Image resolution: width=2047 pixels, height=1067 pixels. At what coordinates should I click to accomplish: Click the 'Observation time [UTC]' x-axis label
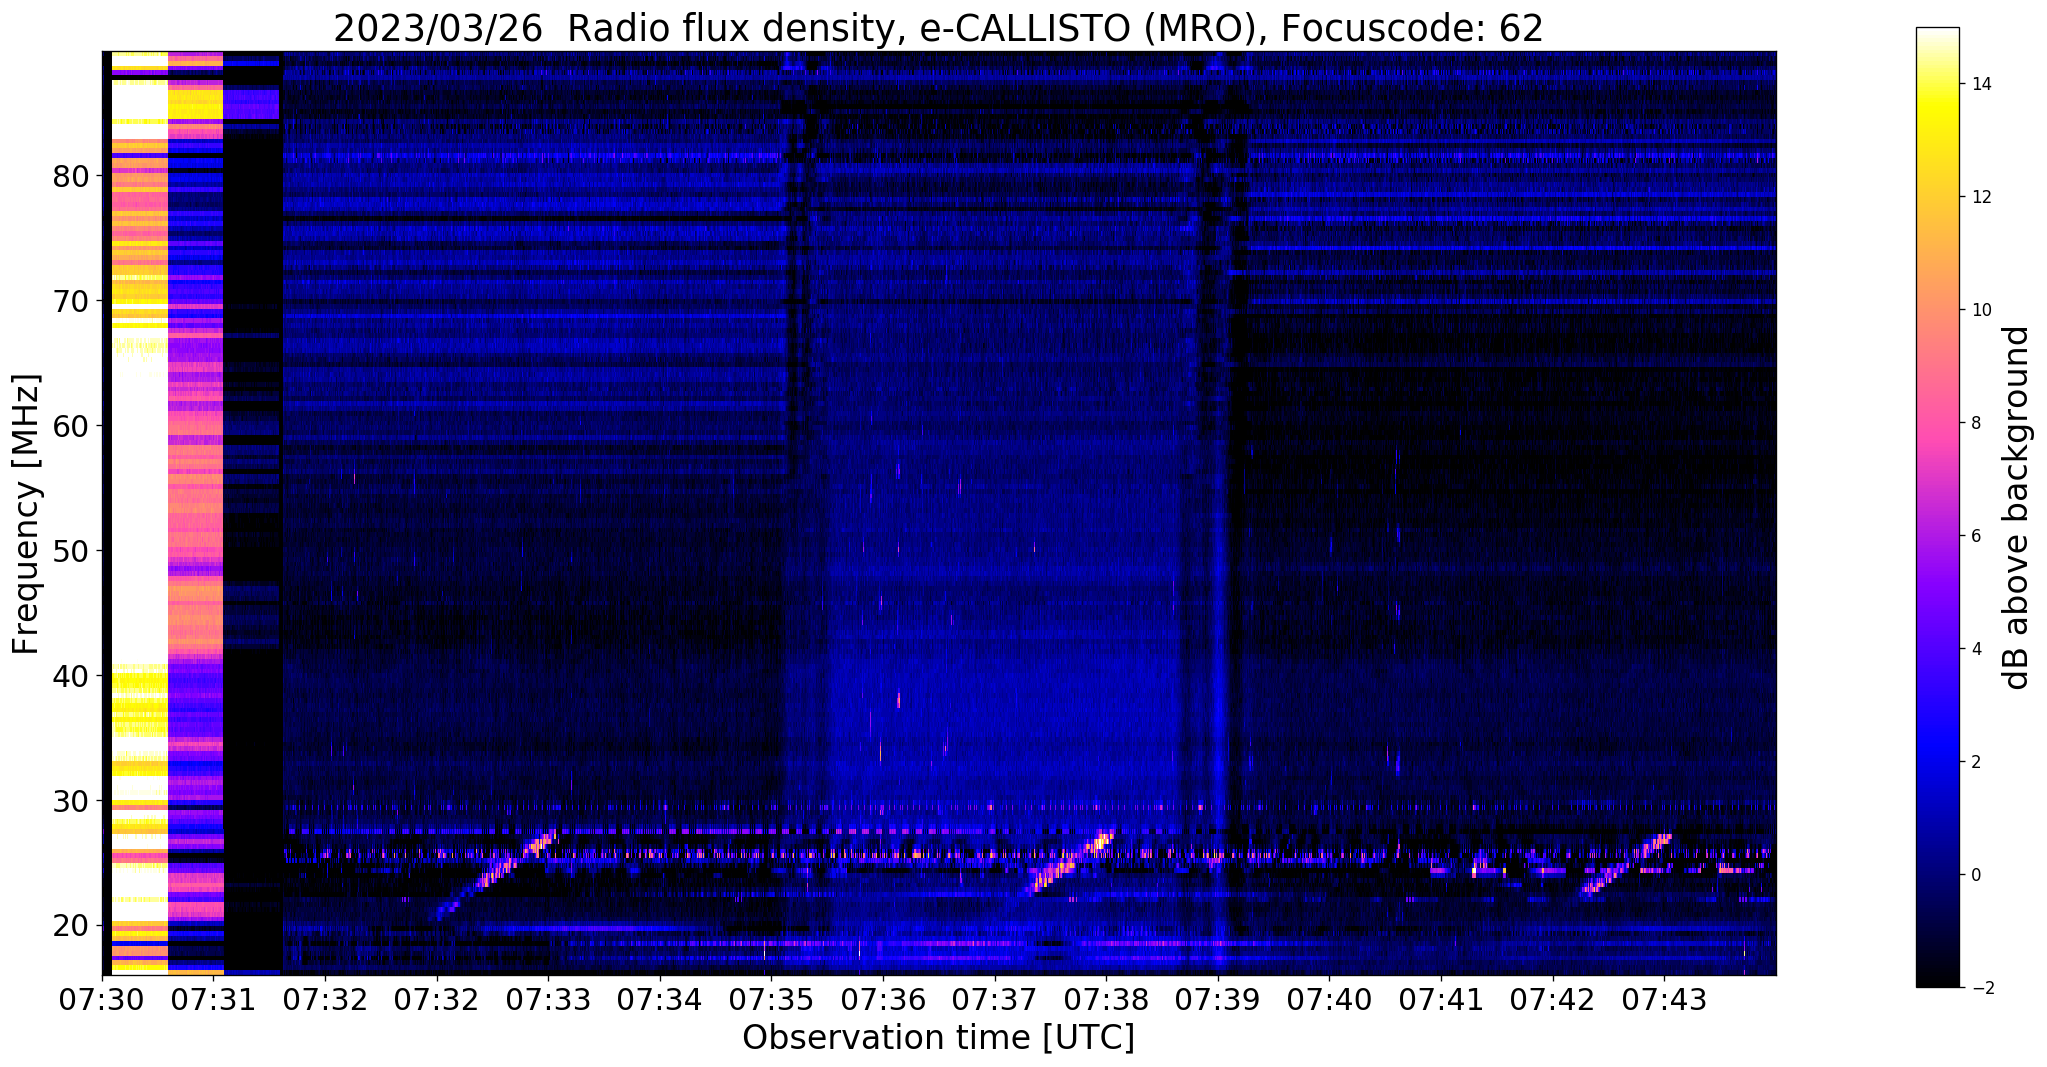[938, 1037]
